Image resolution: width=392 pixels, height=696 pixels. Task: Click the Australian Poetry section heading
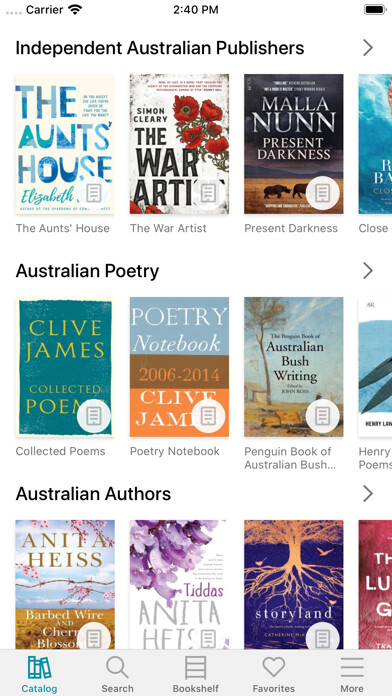click(87, 271)
